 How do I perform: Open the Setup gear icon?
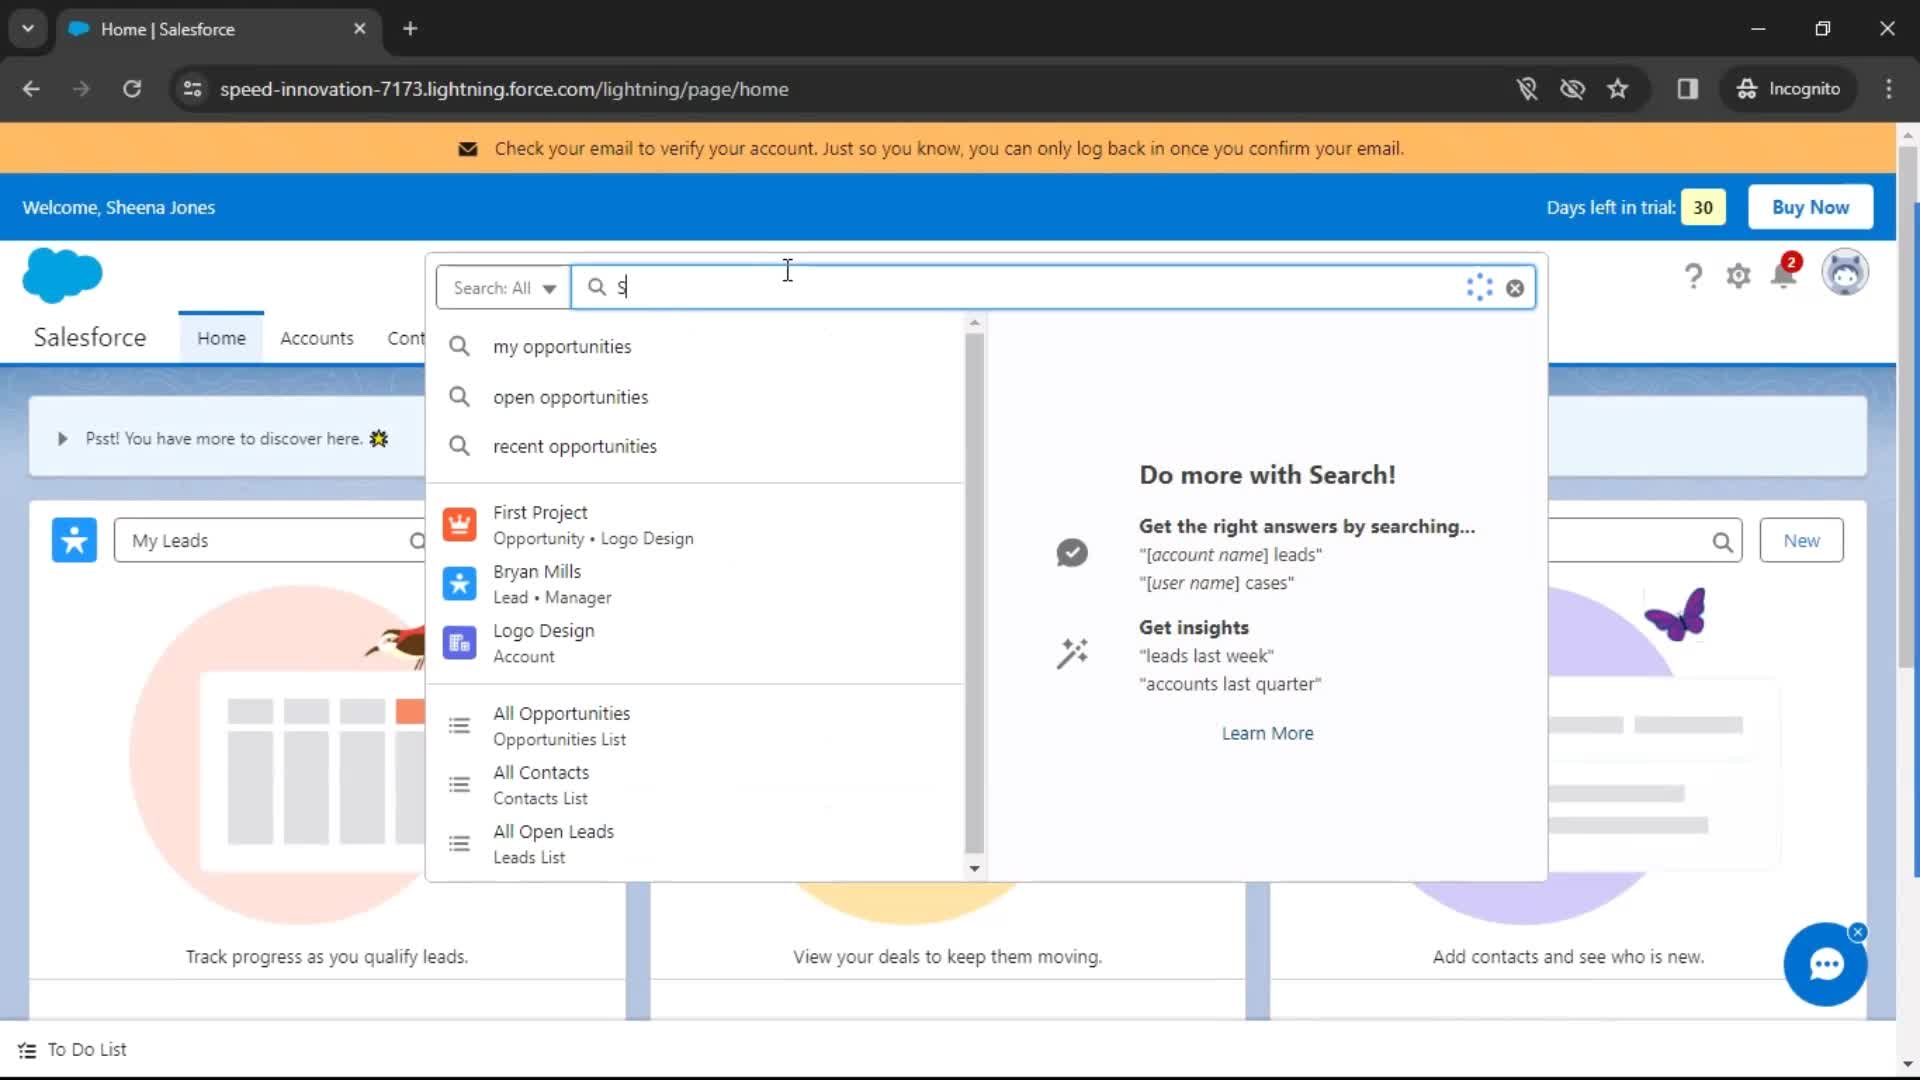click(x=1738, y=275)
